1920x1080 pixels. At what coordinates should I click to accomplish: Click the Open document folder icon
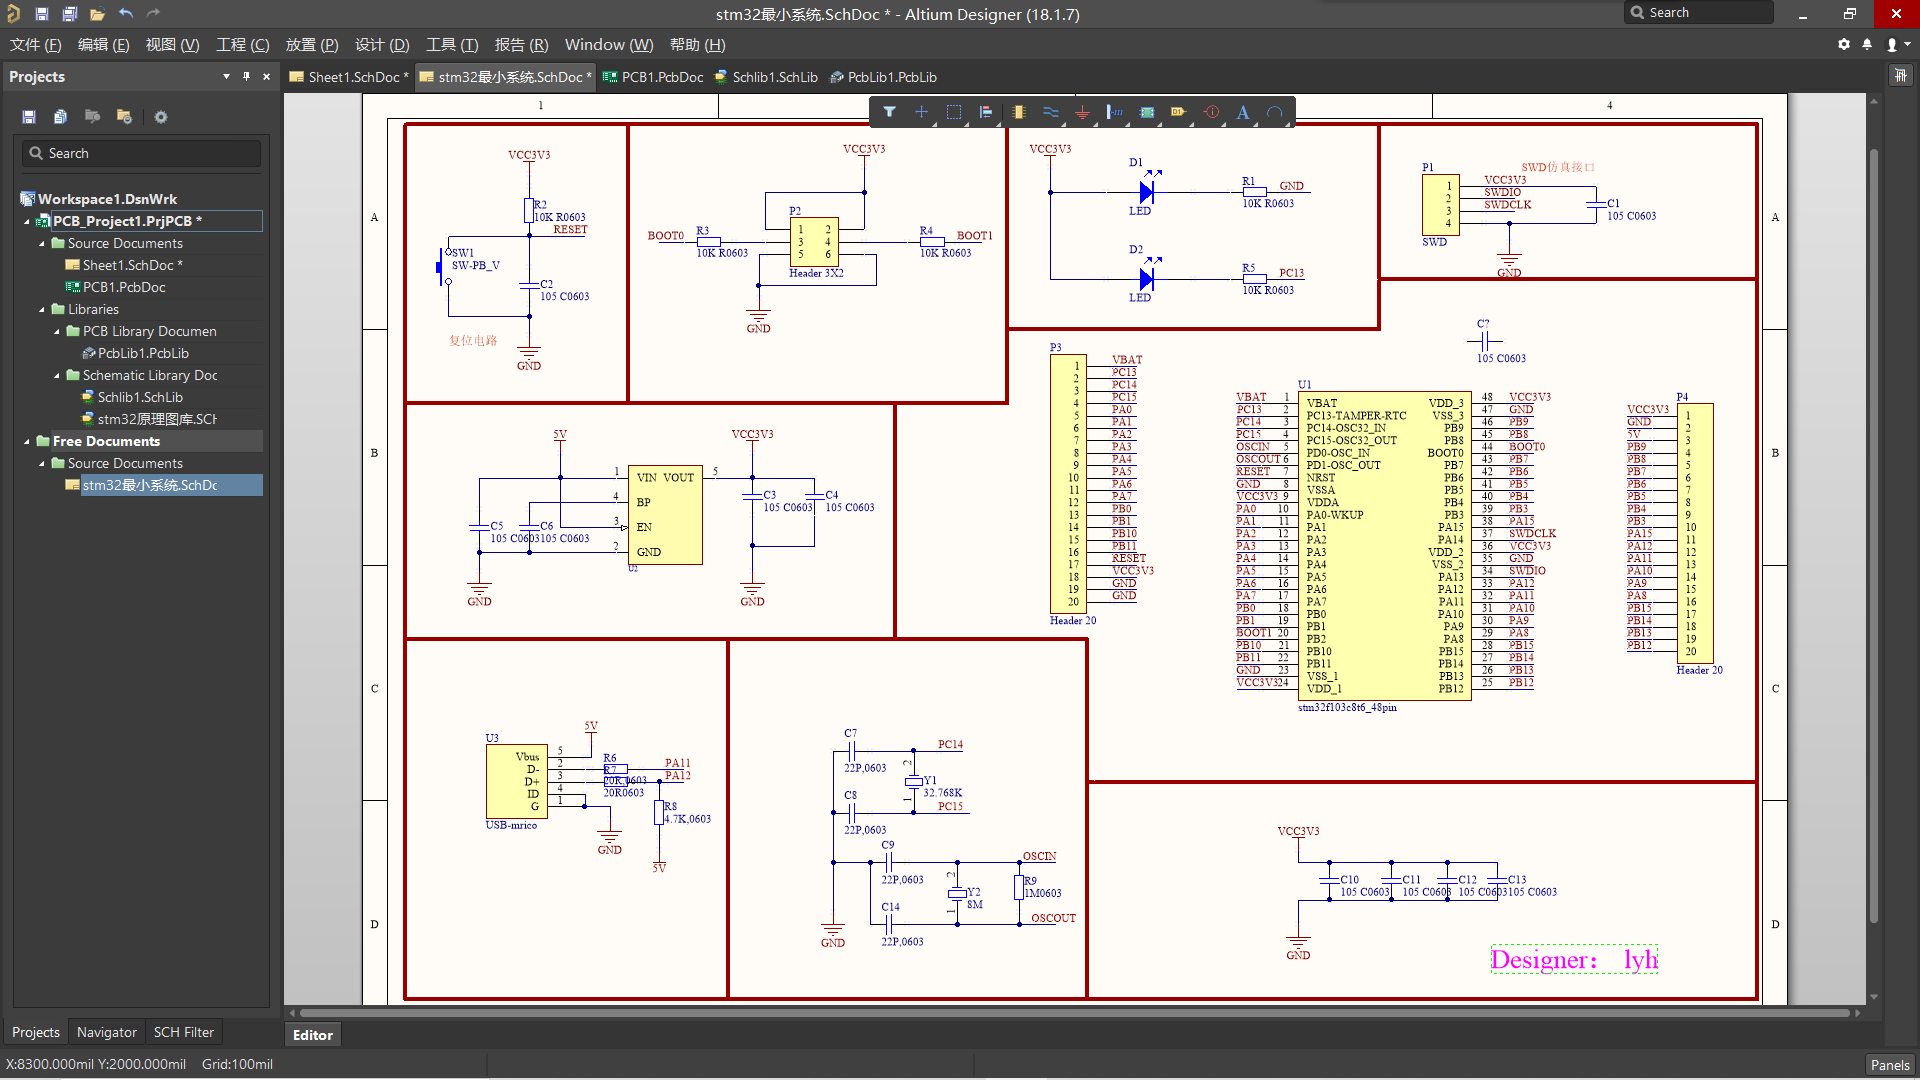coord(97,14)
